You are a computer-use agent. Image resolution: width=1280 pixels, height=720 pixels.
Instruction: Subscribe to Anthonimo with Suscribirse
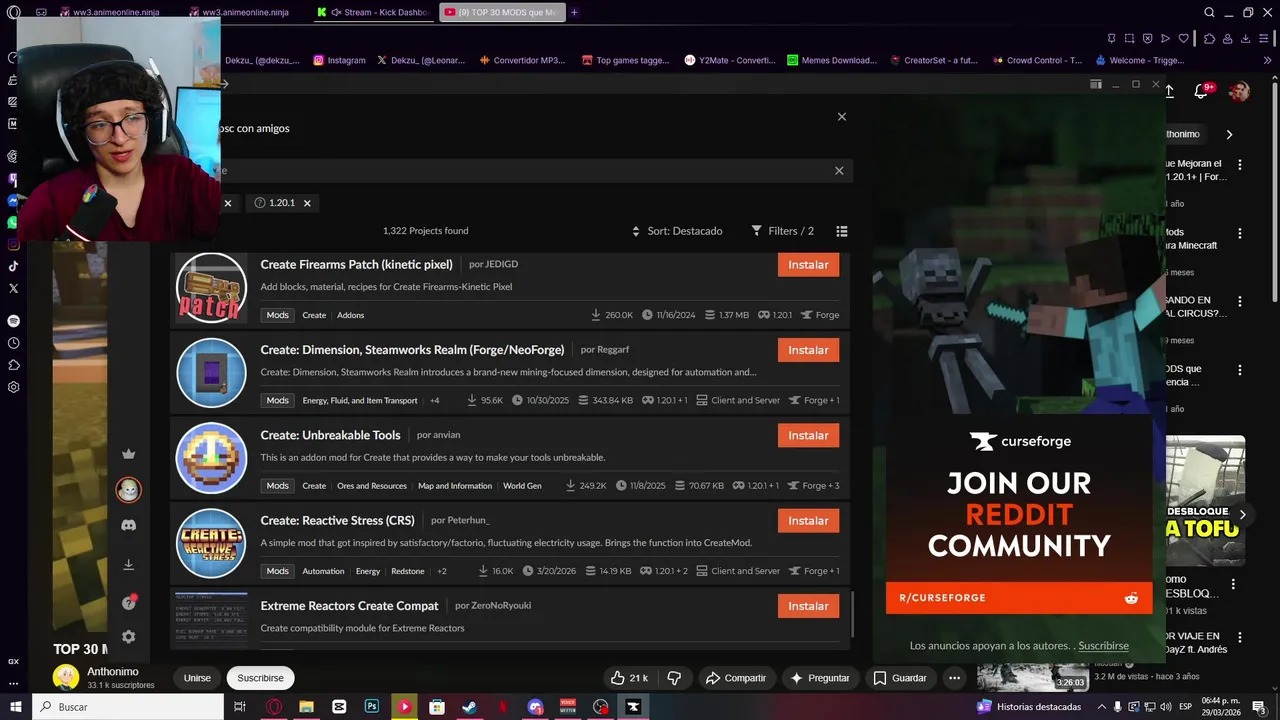coord(260,678)
